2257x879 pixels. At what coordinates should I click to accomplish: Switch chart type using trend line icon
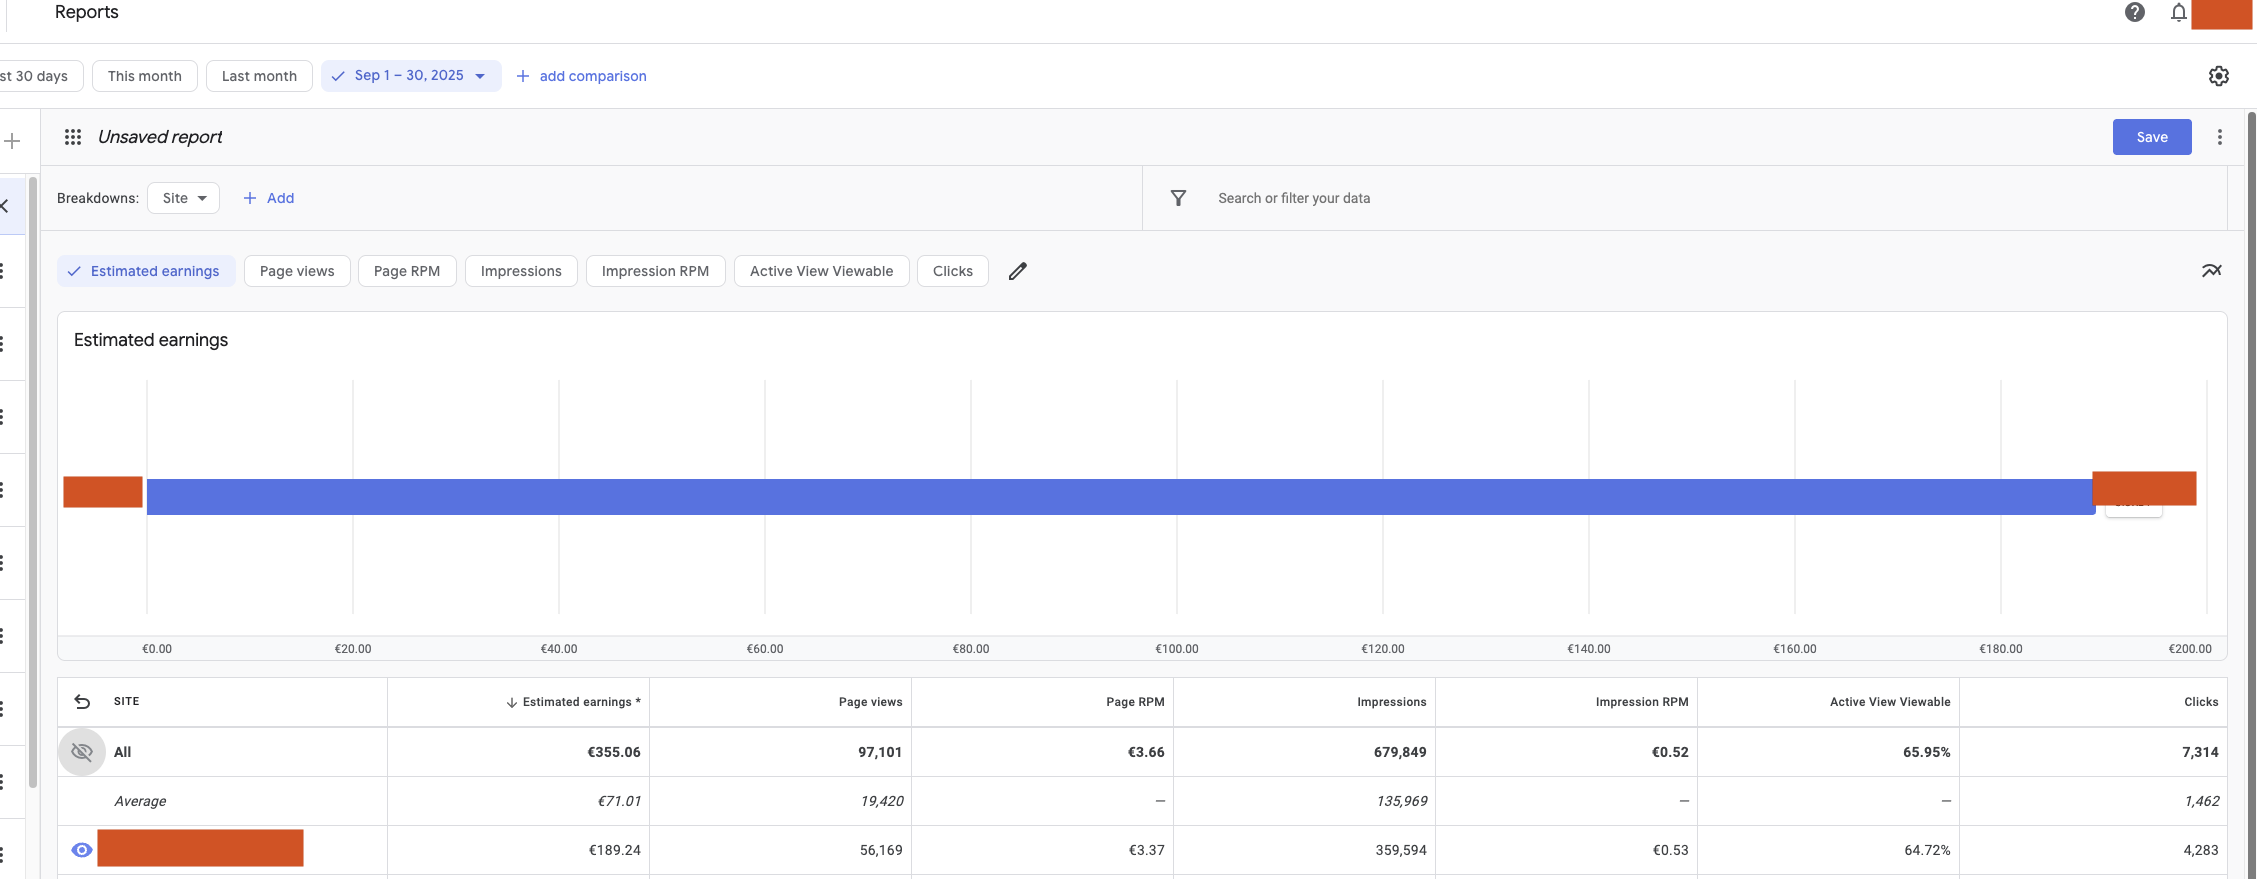(2211, 271)
